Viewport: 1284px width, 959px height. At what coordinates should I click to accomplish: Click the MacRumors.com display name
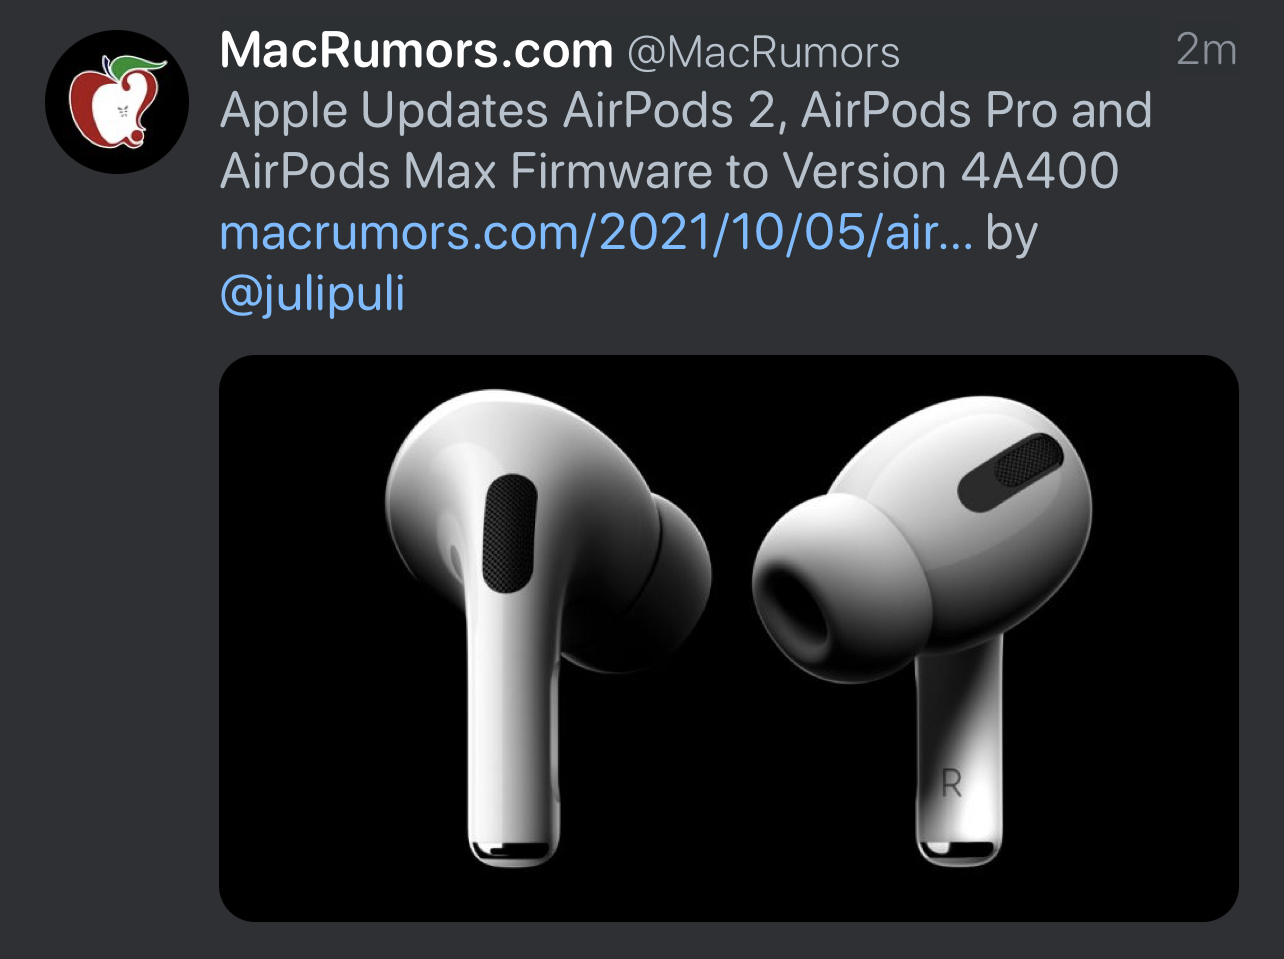point(416,50)
